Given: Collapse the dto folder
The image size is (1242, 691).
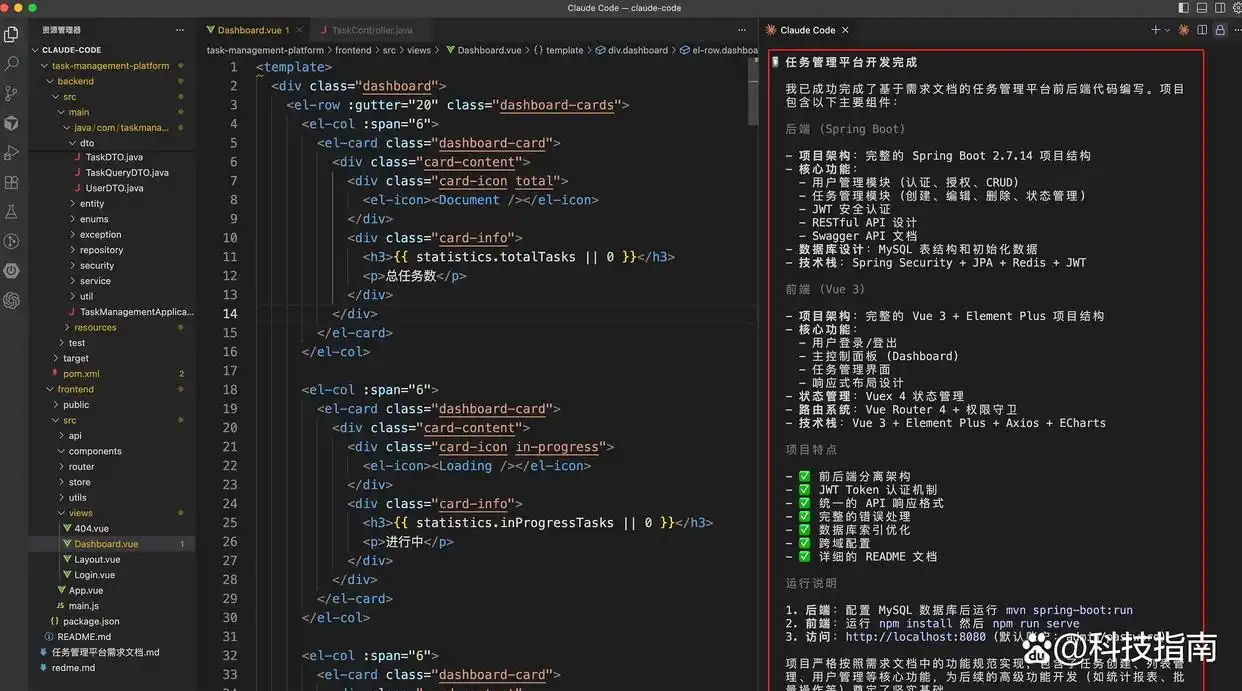Looking at the screenshot, I should click(x=86, y=143).
